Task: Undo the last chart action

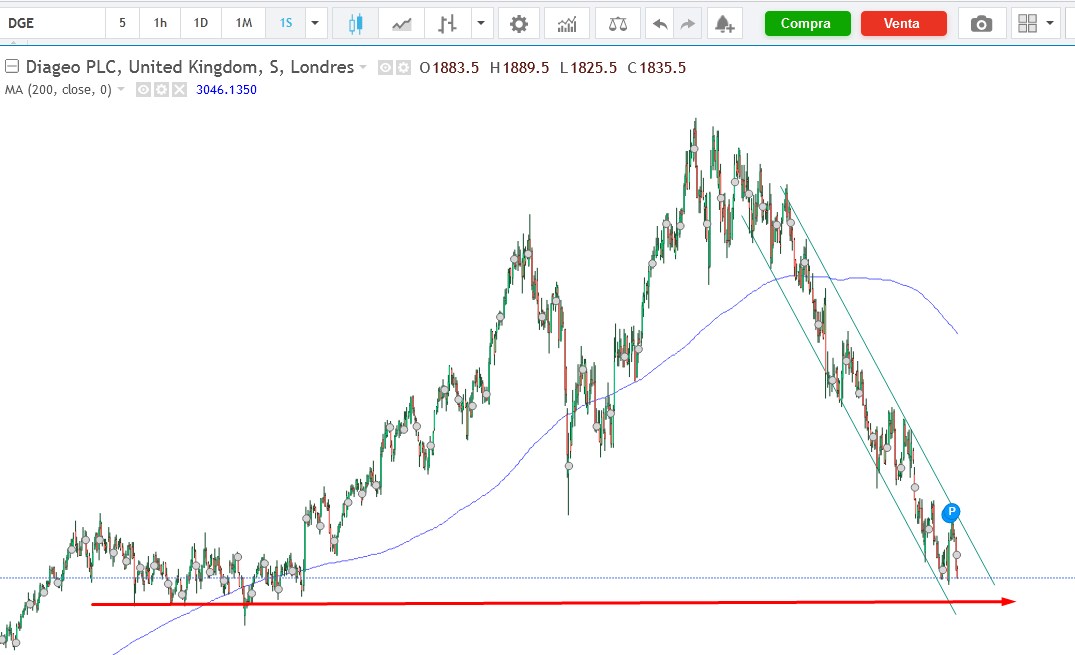Action: [x=660, y=25]
